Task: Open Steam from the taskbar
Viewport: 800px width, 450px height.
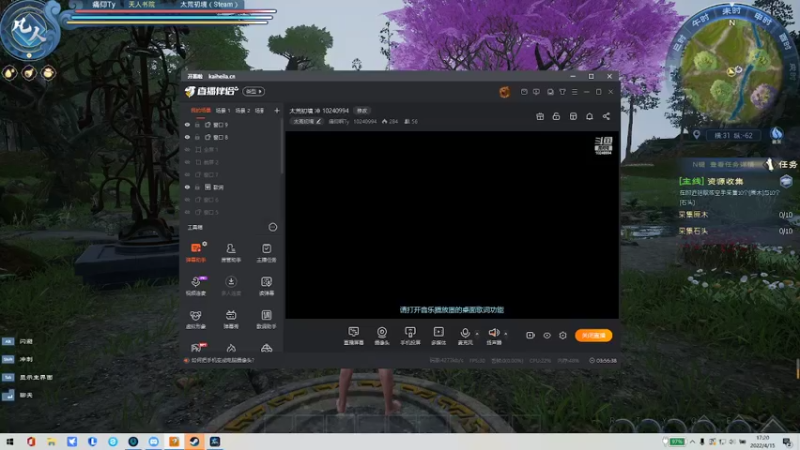Action: click(x=194, y=441)
